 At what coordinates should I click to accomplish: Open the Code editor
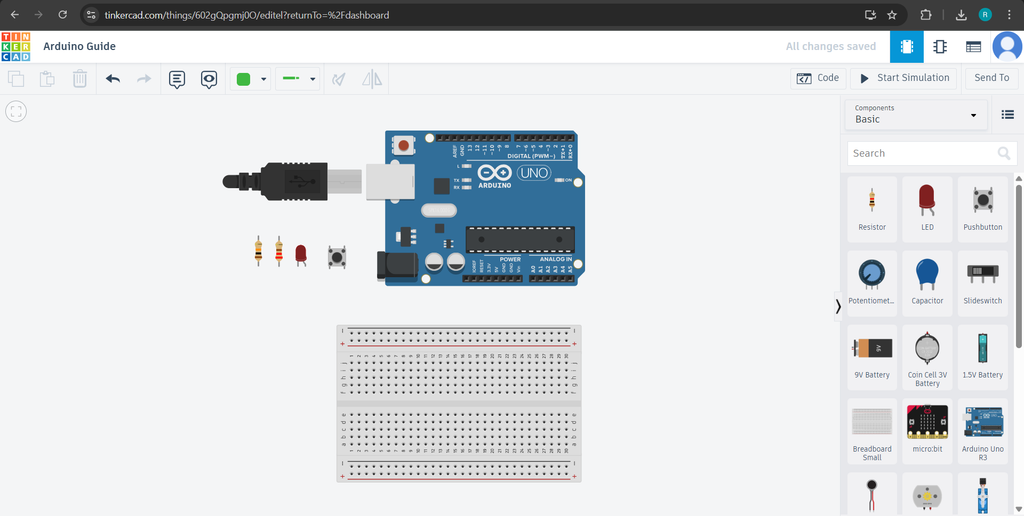(818, 78)
